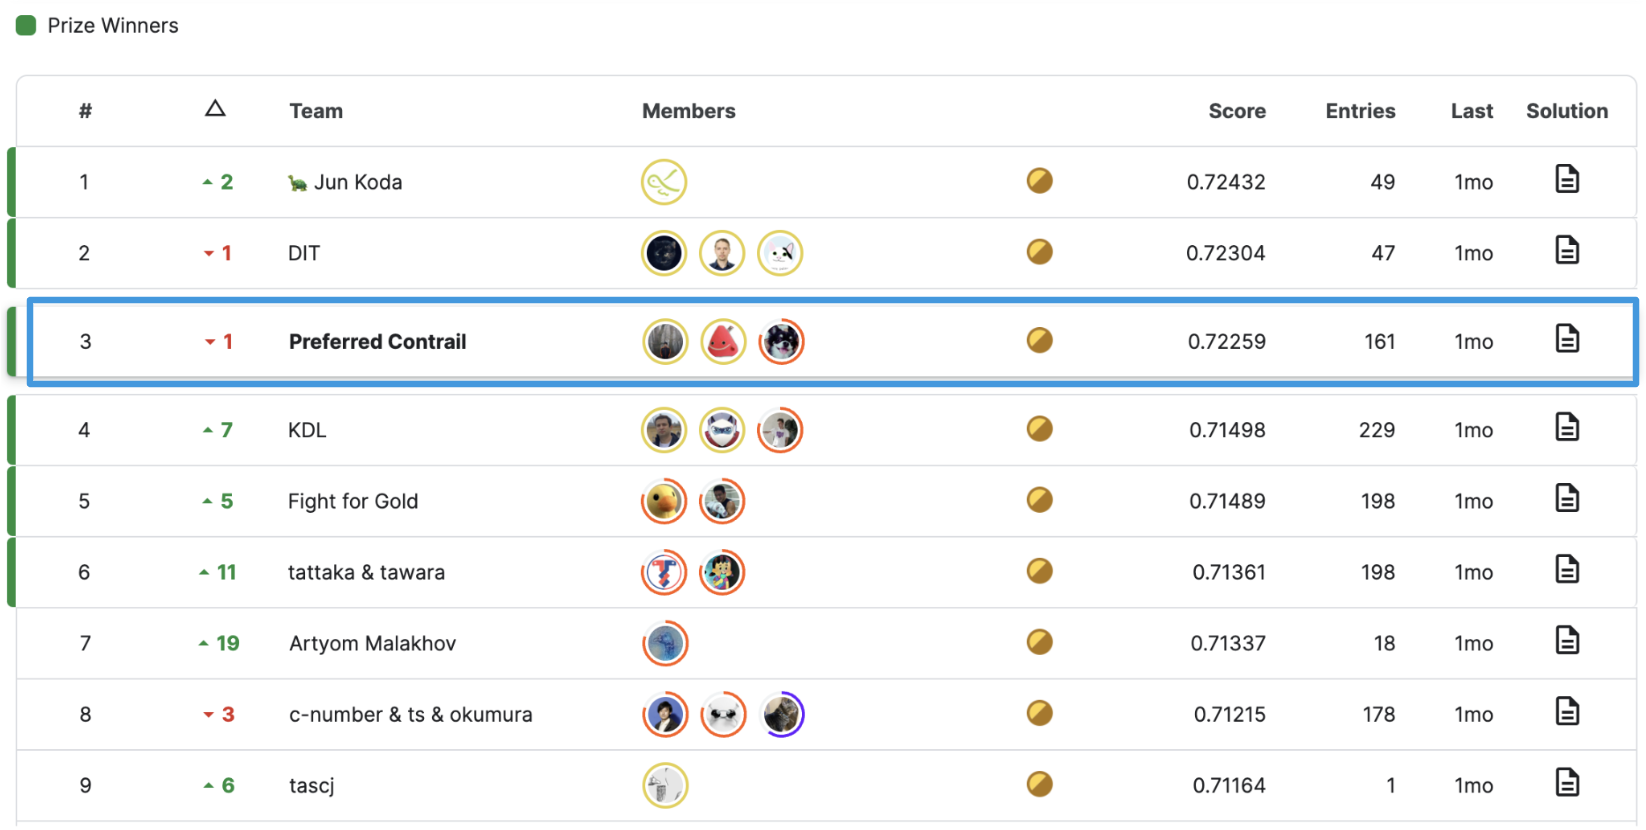The height and width of the screenshot is (830, 1646).
Task: Click the green Prize Winners legend swatch
Action: click(26, 25)
